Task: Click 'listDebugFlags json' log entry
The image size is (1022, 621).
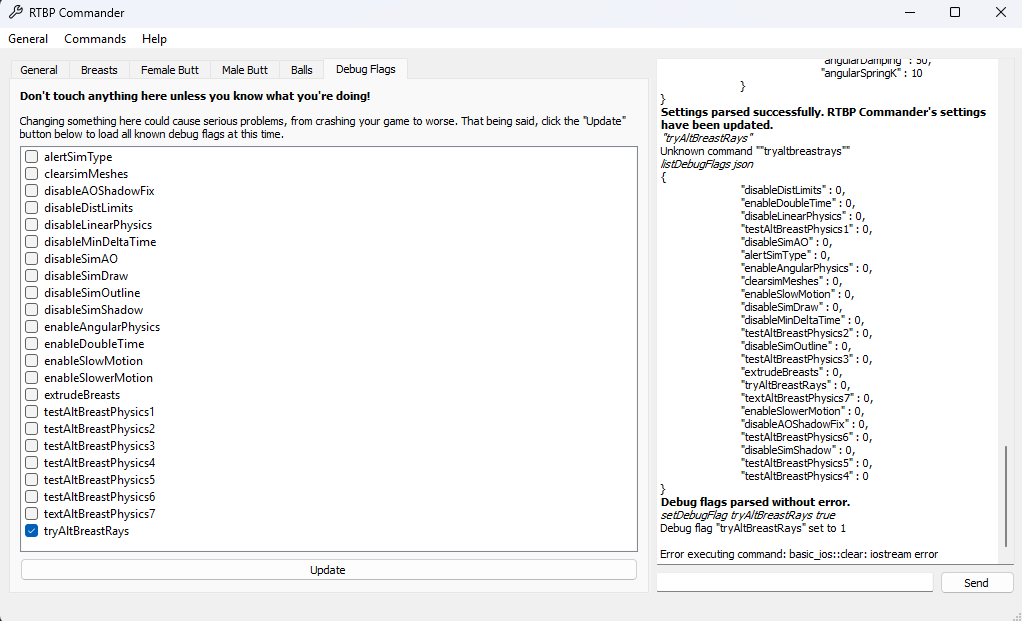Action: 707,164
